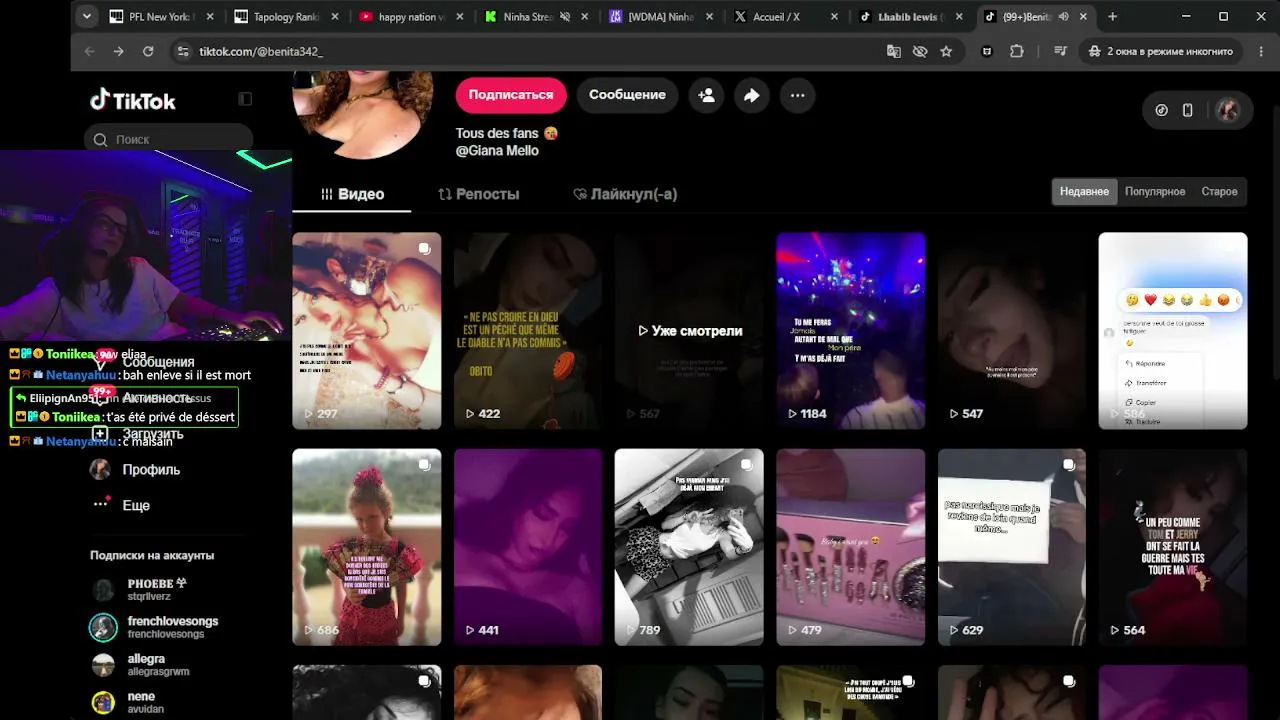Image resolution: width=1280 pixels, height=720 pixels.
Task: Click the crossed-eye tracking protection icon
Action: [x=920, y=51]
